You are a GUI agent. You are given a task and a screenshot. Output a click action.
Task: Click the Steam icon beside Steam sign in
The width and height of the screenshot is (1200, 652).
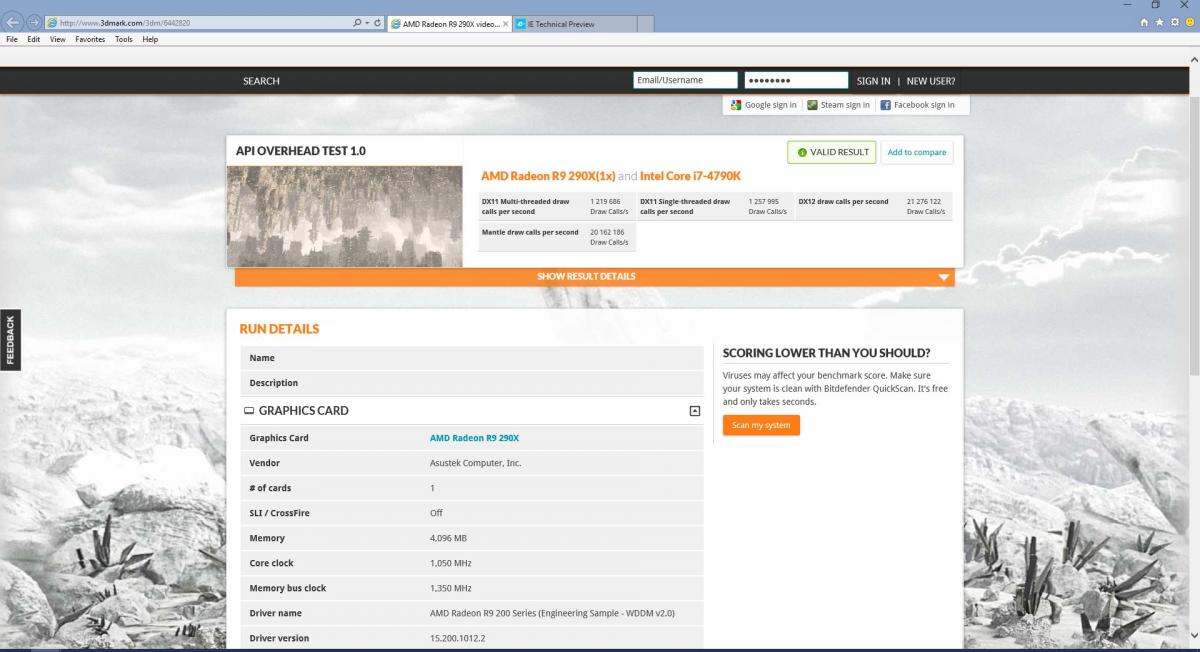(x=813, y=105)
